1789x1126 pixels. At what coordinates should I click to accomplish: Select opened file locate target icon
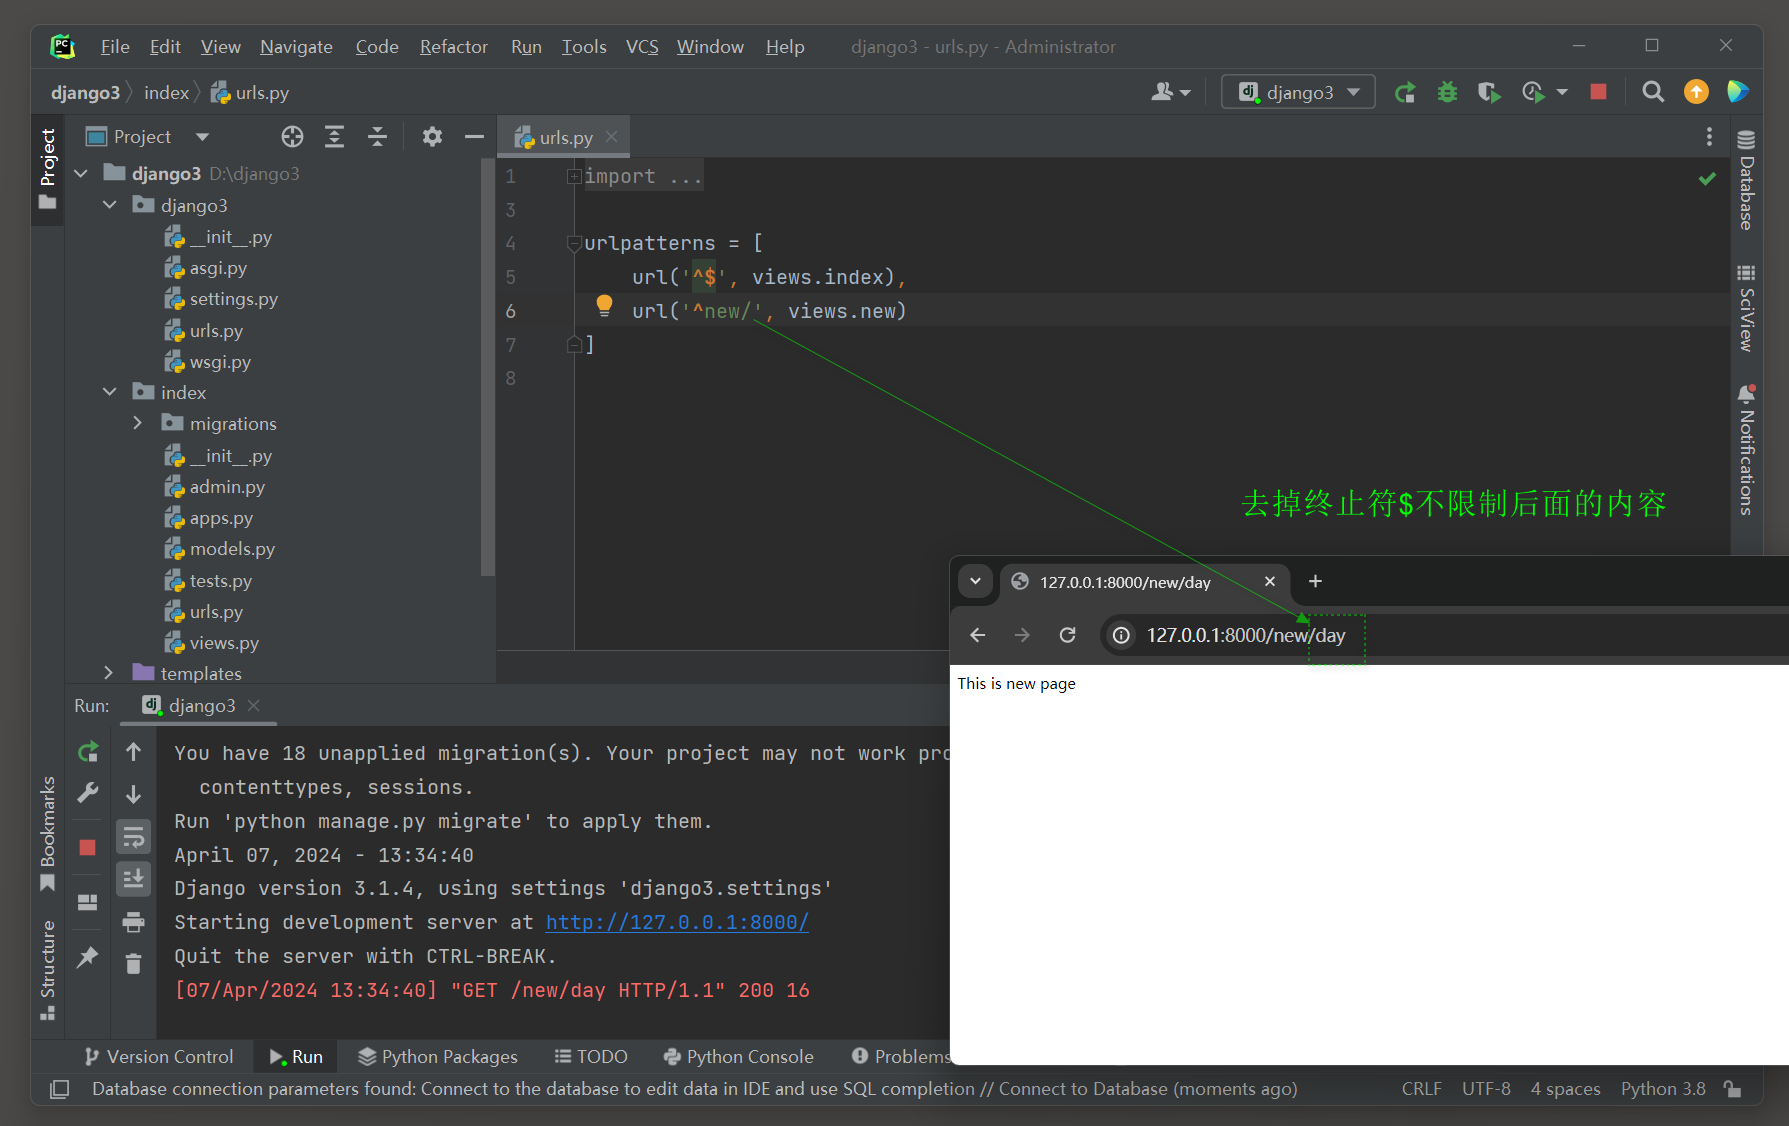pos(292,137)
